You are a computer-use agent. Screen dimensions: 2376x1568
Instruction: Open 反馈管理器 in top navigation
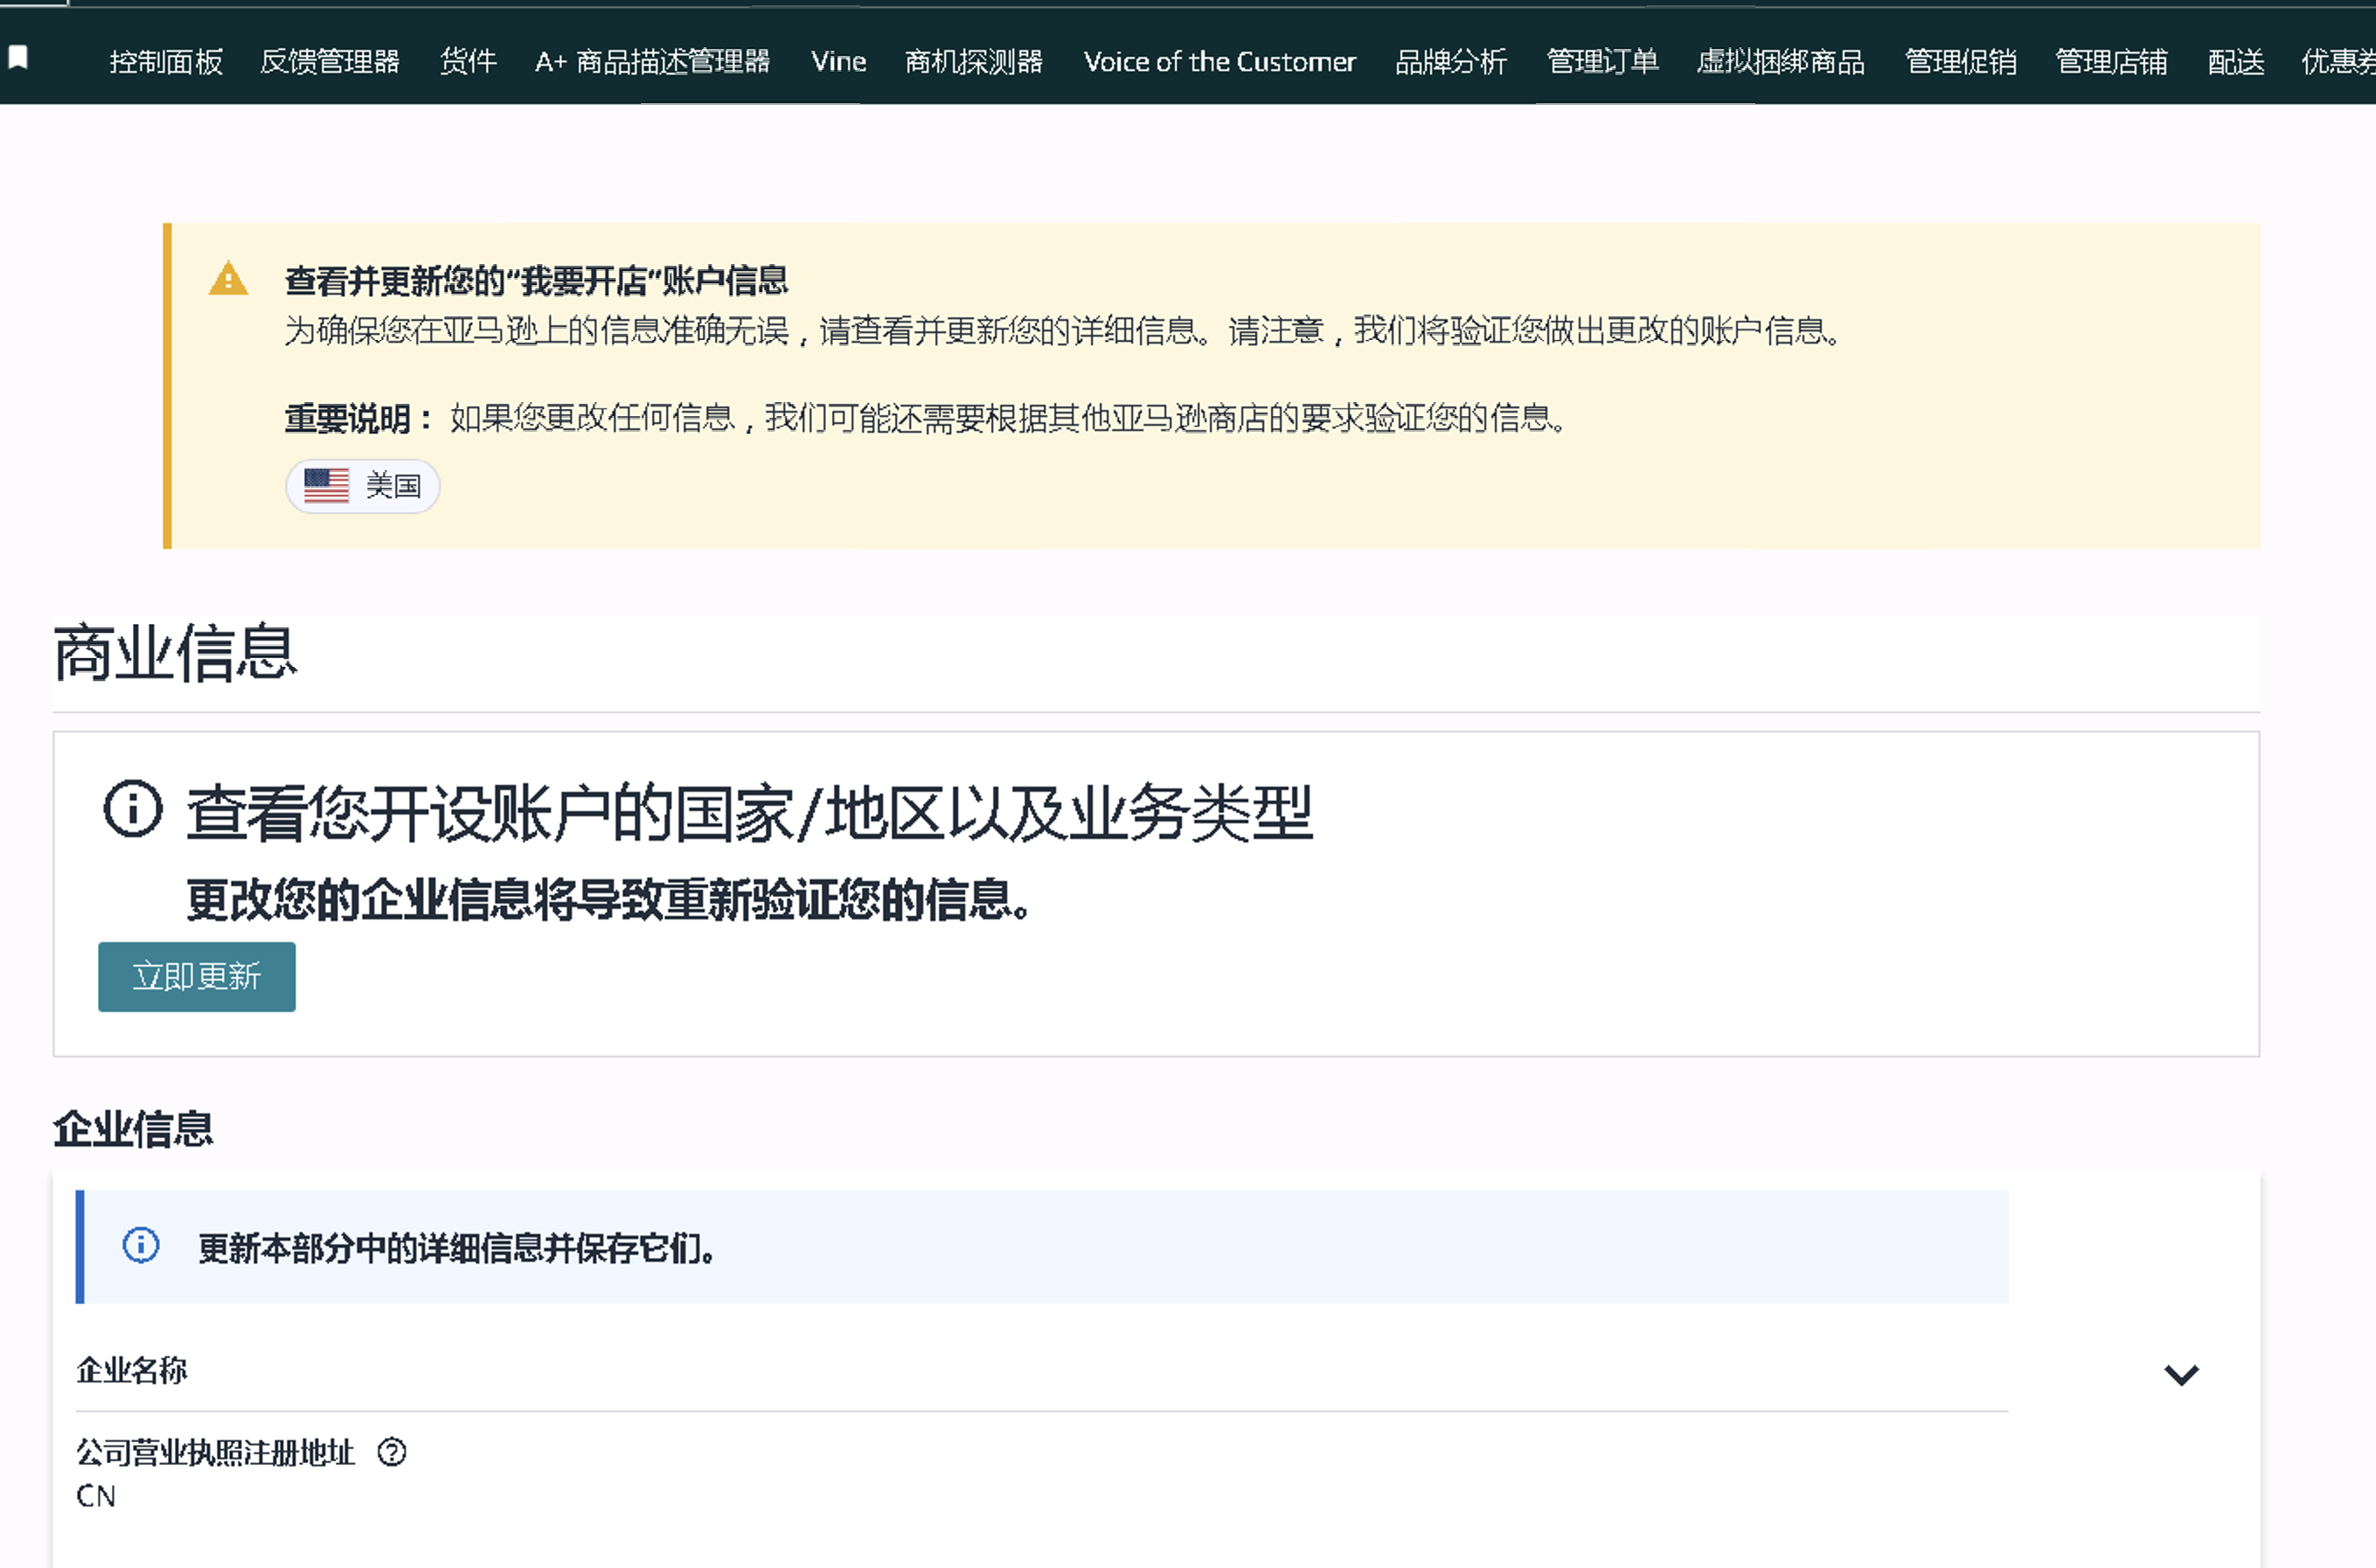point(330,62)
